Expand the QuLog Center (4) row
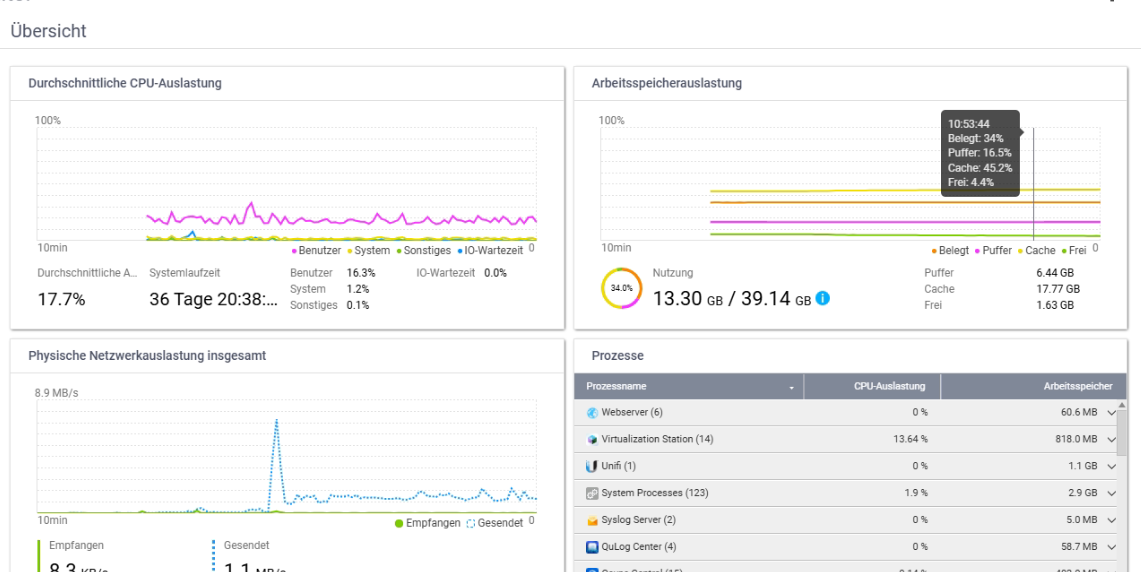Screen dimensions: 1141x572 (1111, 547)
